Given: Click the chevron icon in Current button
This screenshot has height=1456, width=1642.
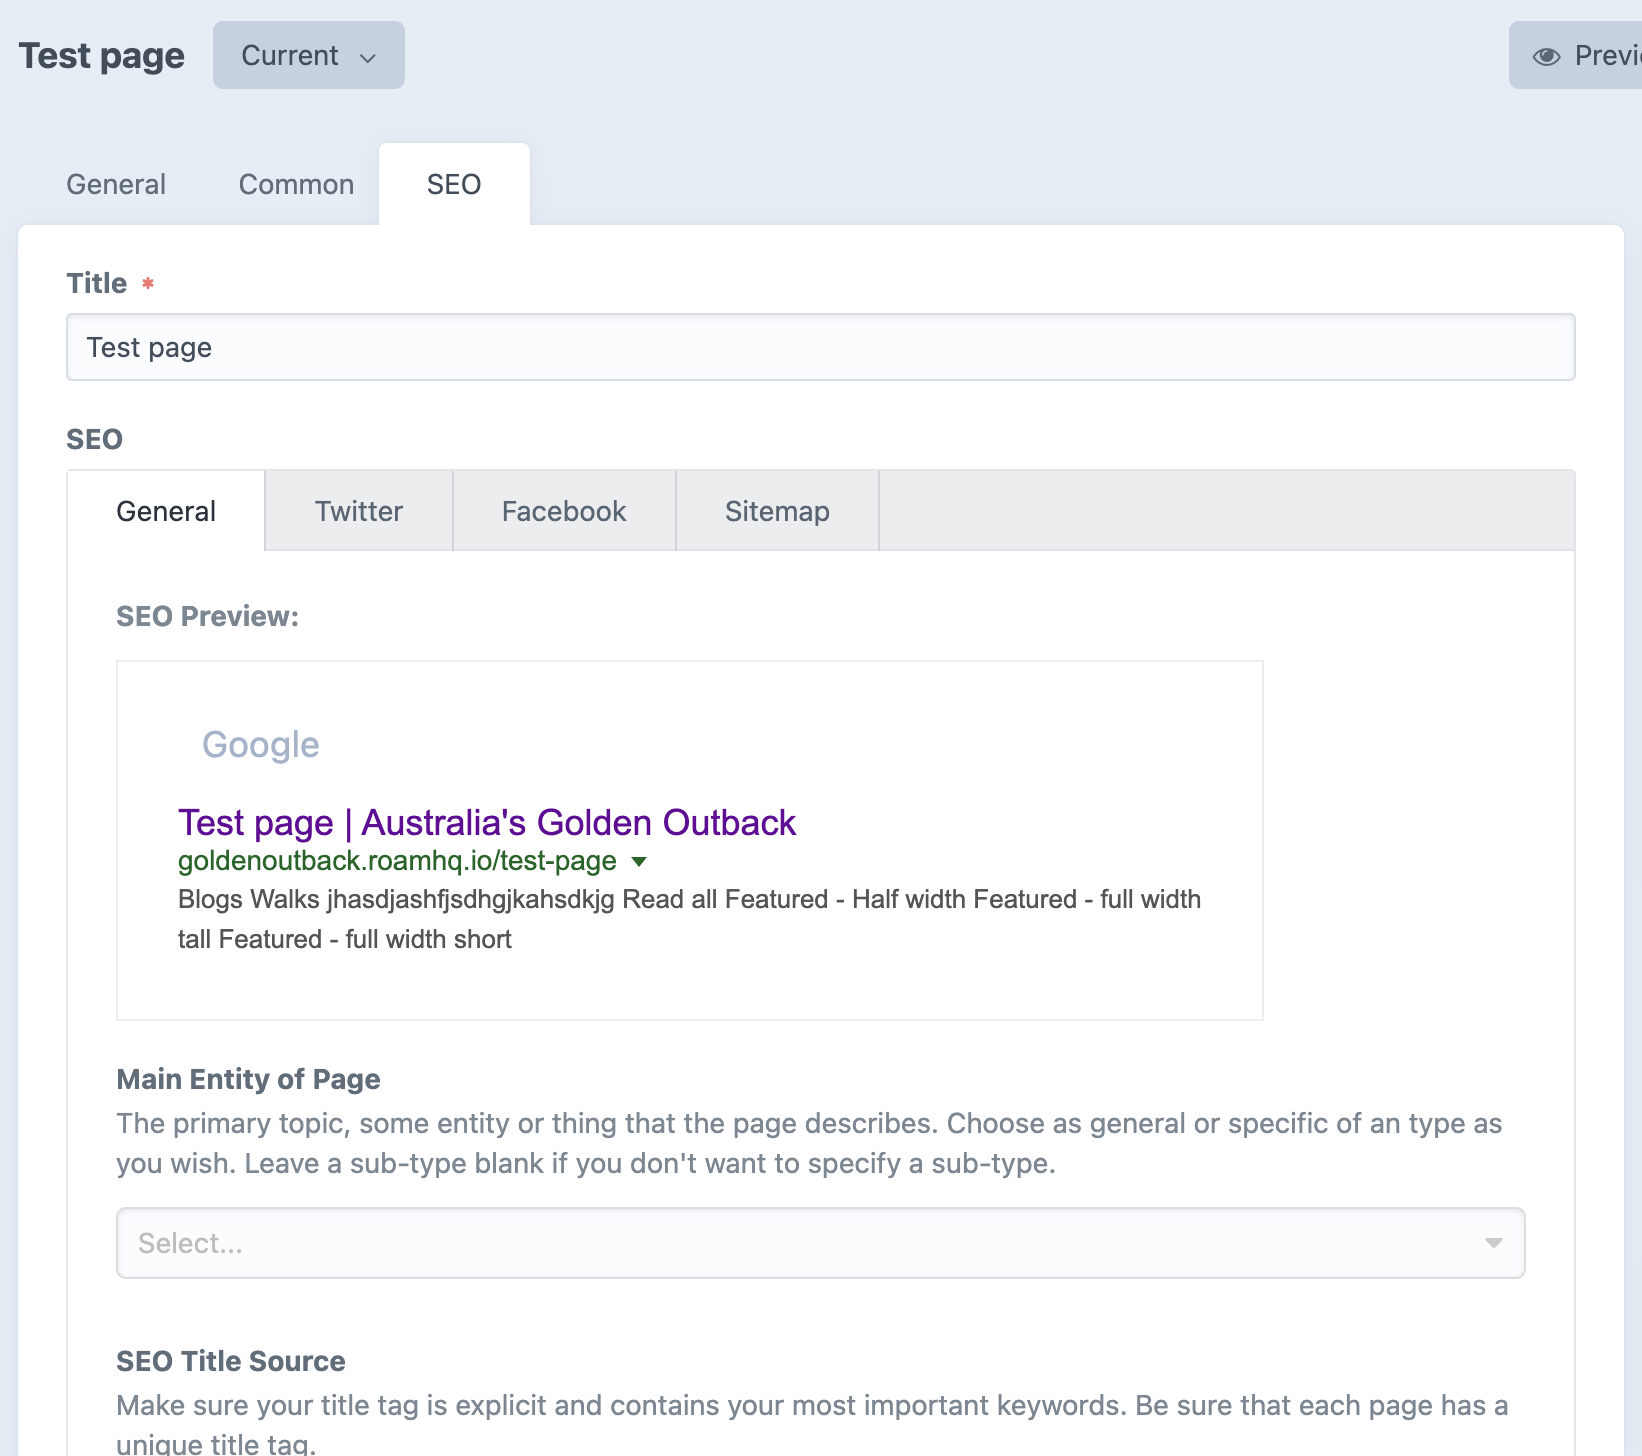Looking at the screenshot, I should [368, 58].
